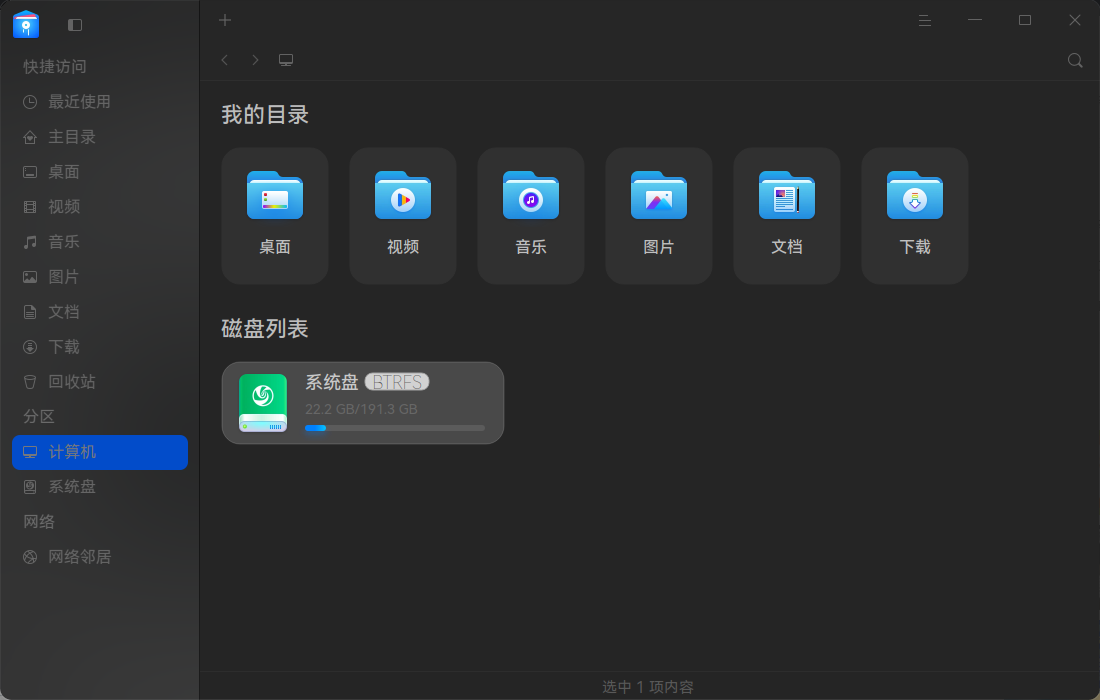Open a new tab with plus icon
The width and height of the screenshot is (1100, 700).
(224, 20)
